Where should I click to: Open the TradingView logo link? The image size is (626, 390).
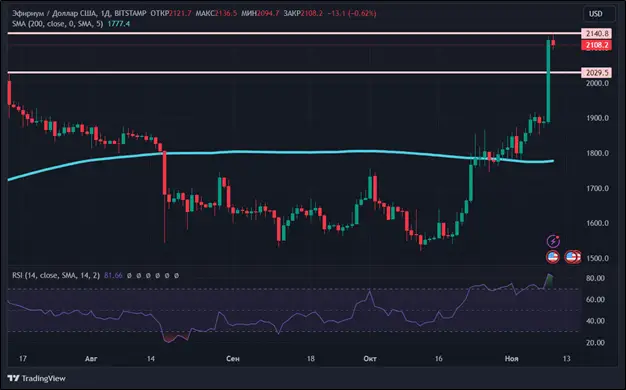point(36,378)
